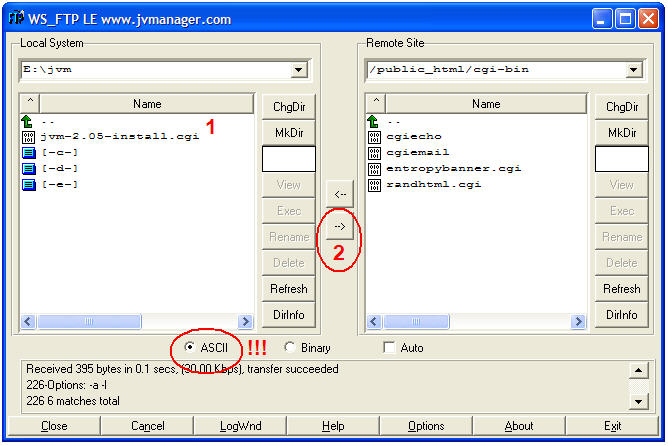Viewport: 668px width, 446px height.
Task: Click the "transfer succeeded" log line
Action: [182, 369]
